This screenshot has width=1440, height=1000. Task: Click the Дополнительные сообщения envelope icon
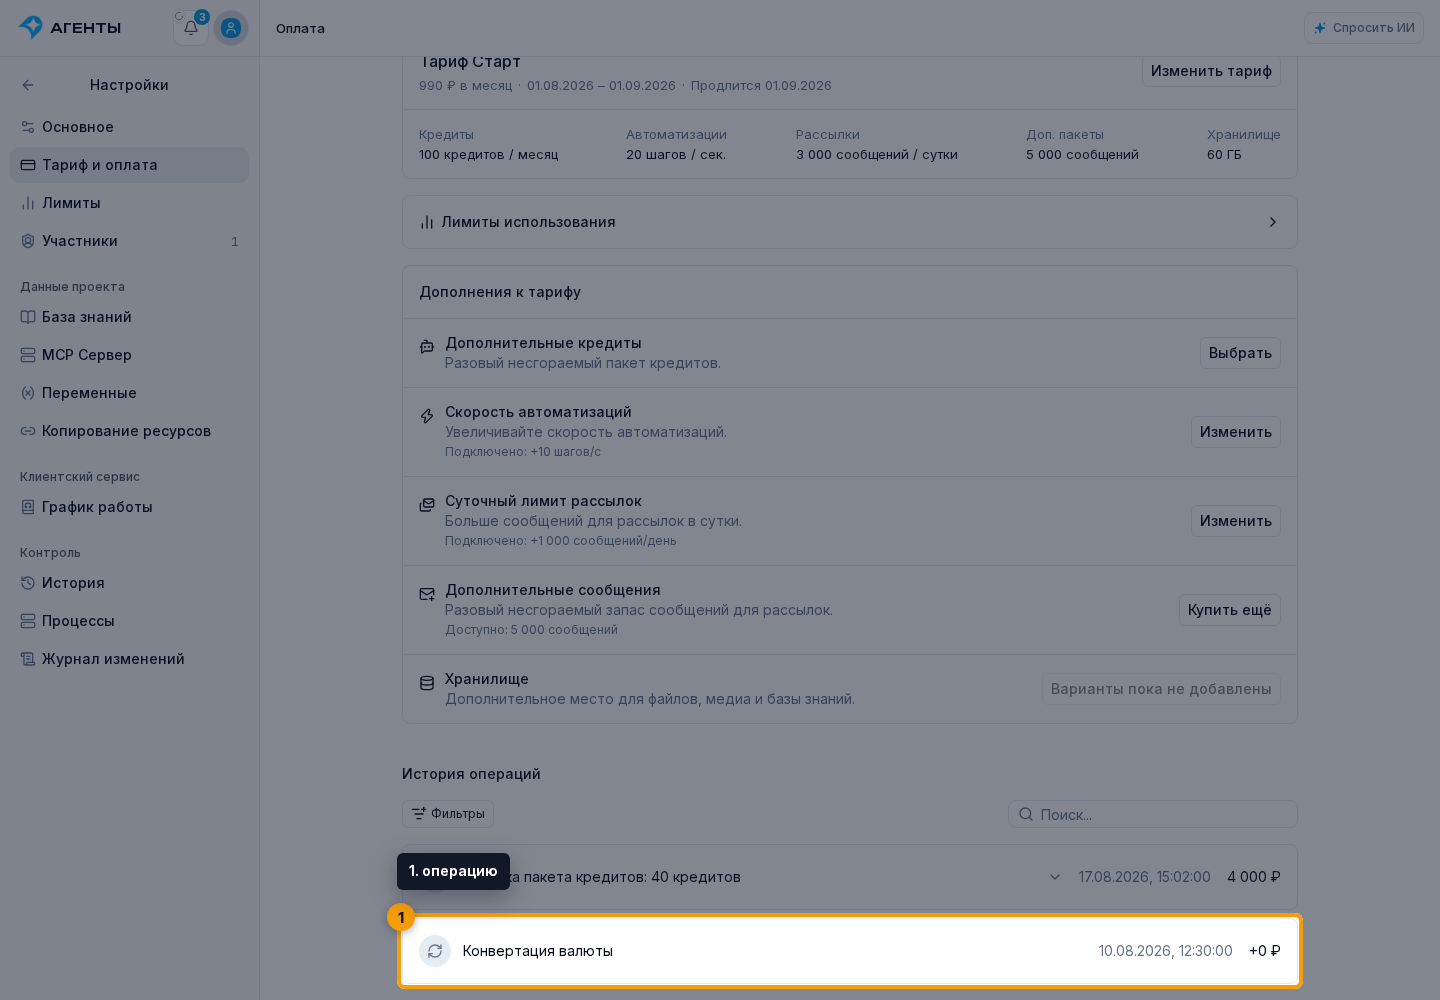(427, 593)
